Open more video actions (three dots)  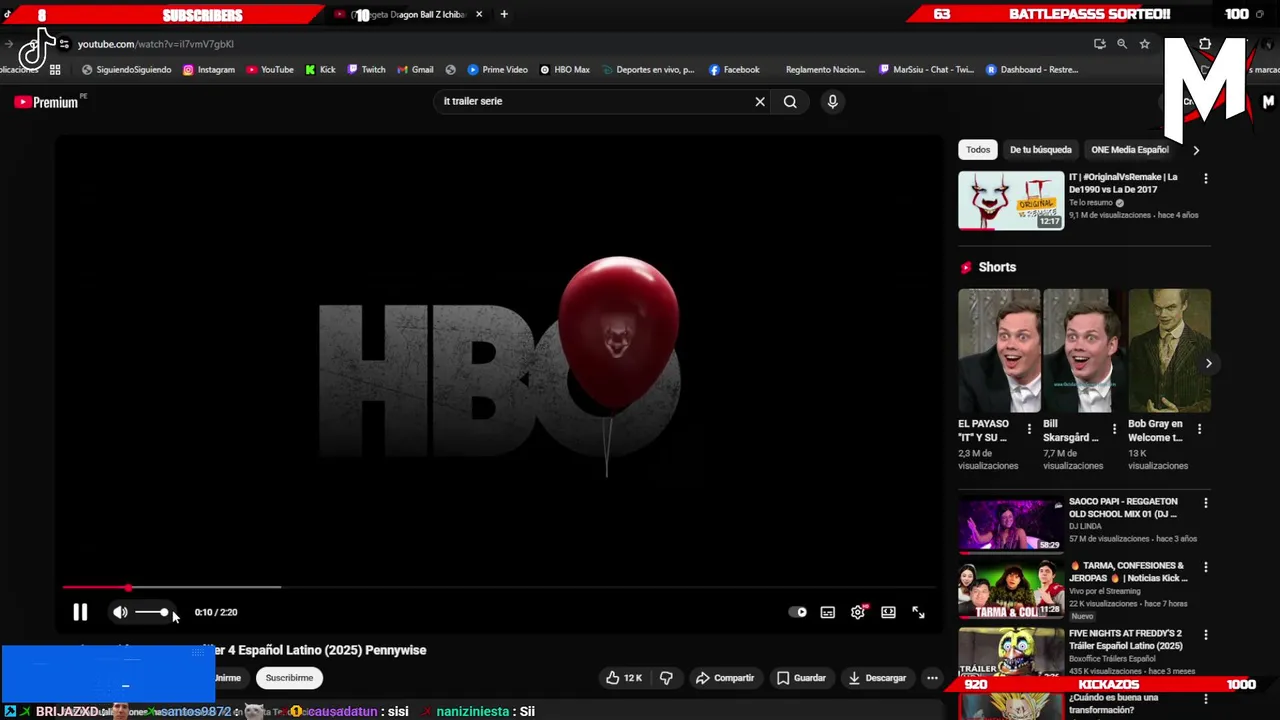coord(932,678)
